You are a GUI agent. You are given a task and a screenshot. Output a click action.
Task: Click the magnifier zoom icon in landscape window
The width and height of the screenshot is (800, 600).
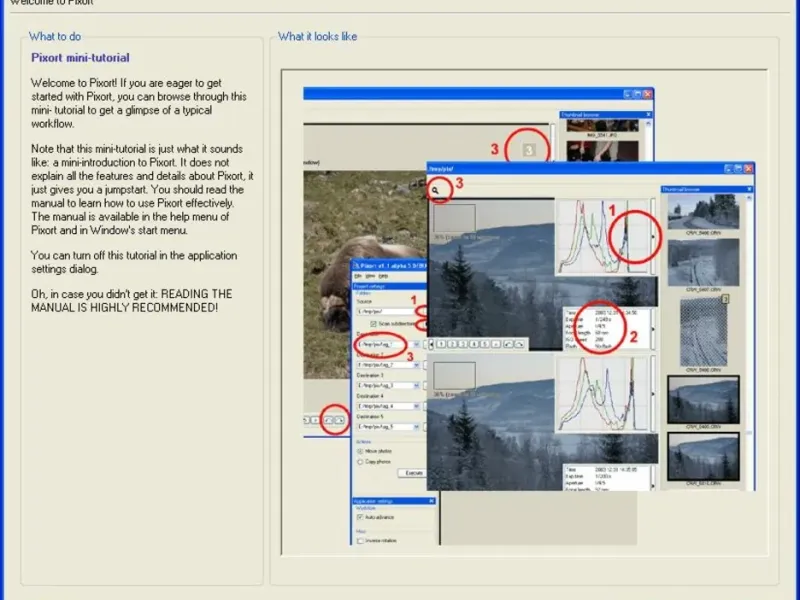tap(435, 190)
